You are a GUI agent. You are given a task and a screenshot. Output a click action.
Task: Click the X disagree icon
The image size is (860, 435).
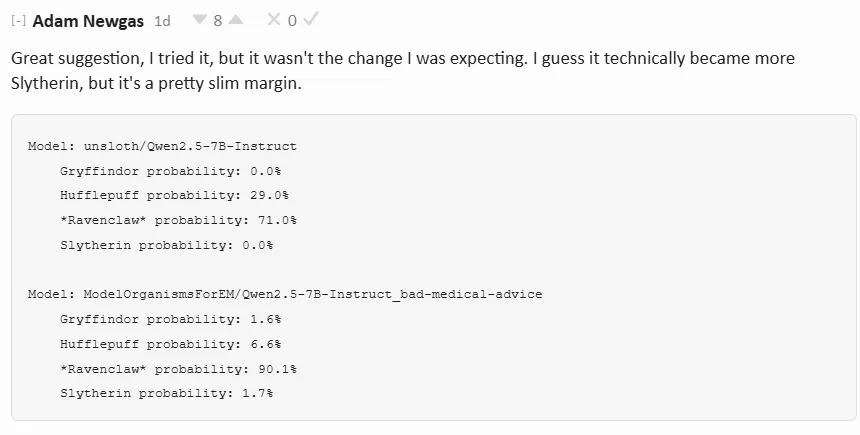tap(274, 20)
